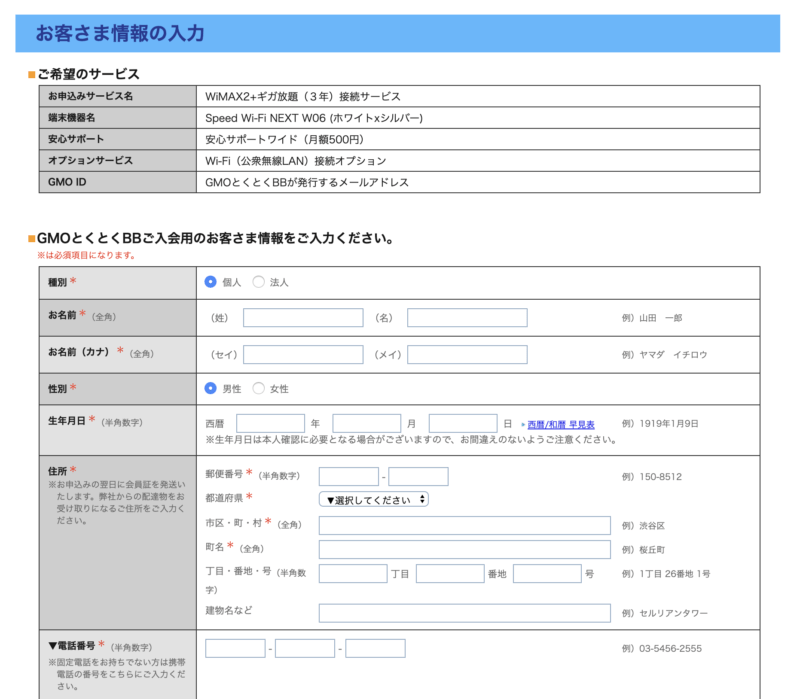
Task: Click the first name (名) input field
Action: (465, 316)
